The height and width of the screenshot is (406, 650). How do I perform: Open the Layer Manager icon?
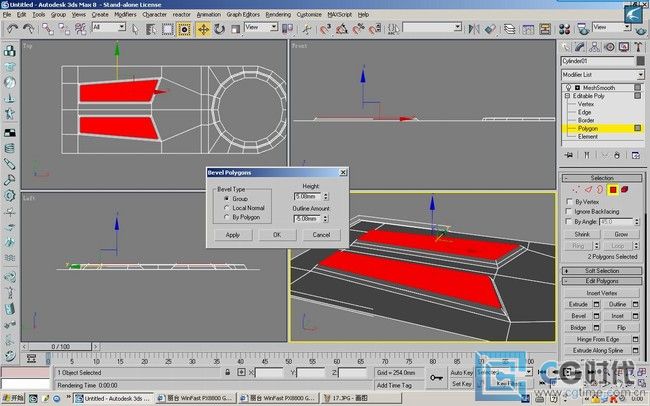point(509,29)
